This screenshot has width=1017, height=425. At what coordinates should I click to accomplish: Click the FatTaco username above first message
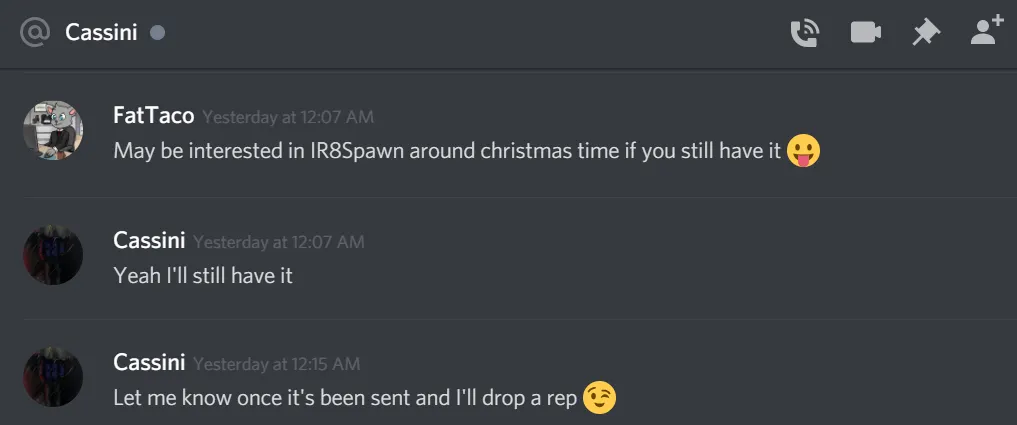154,116
